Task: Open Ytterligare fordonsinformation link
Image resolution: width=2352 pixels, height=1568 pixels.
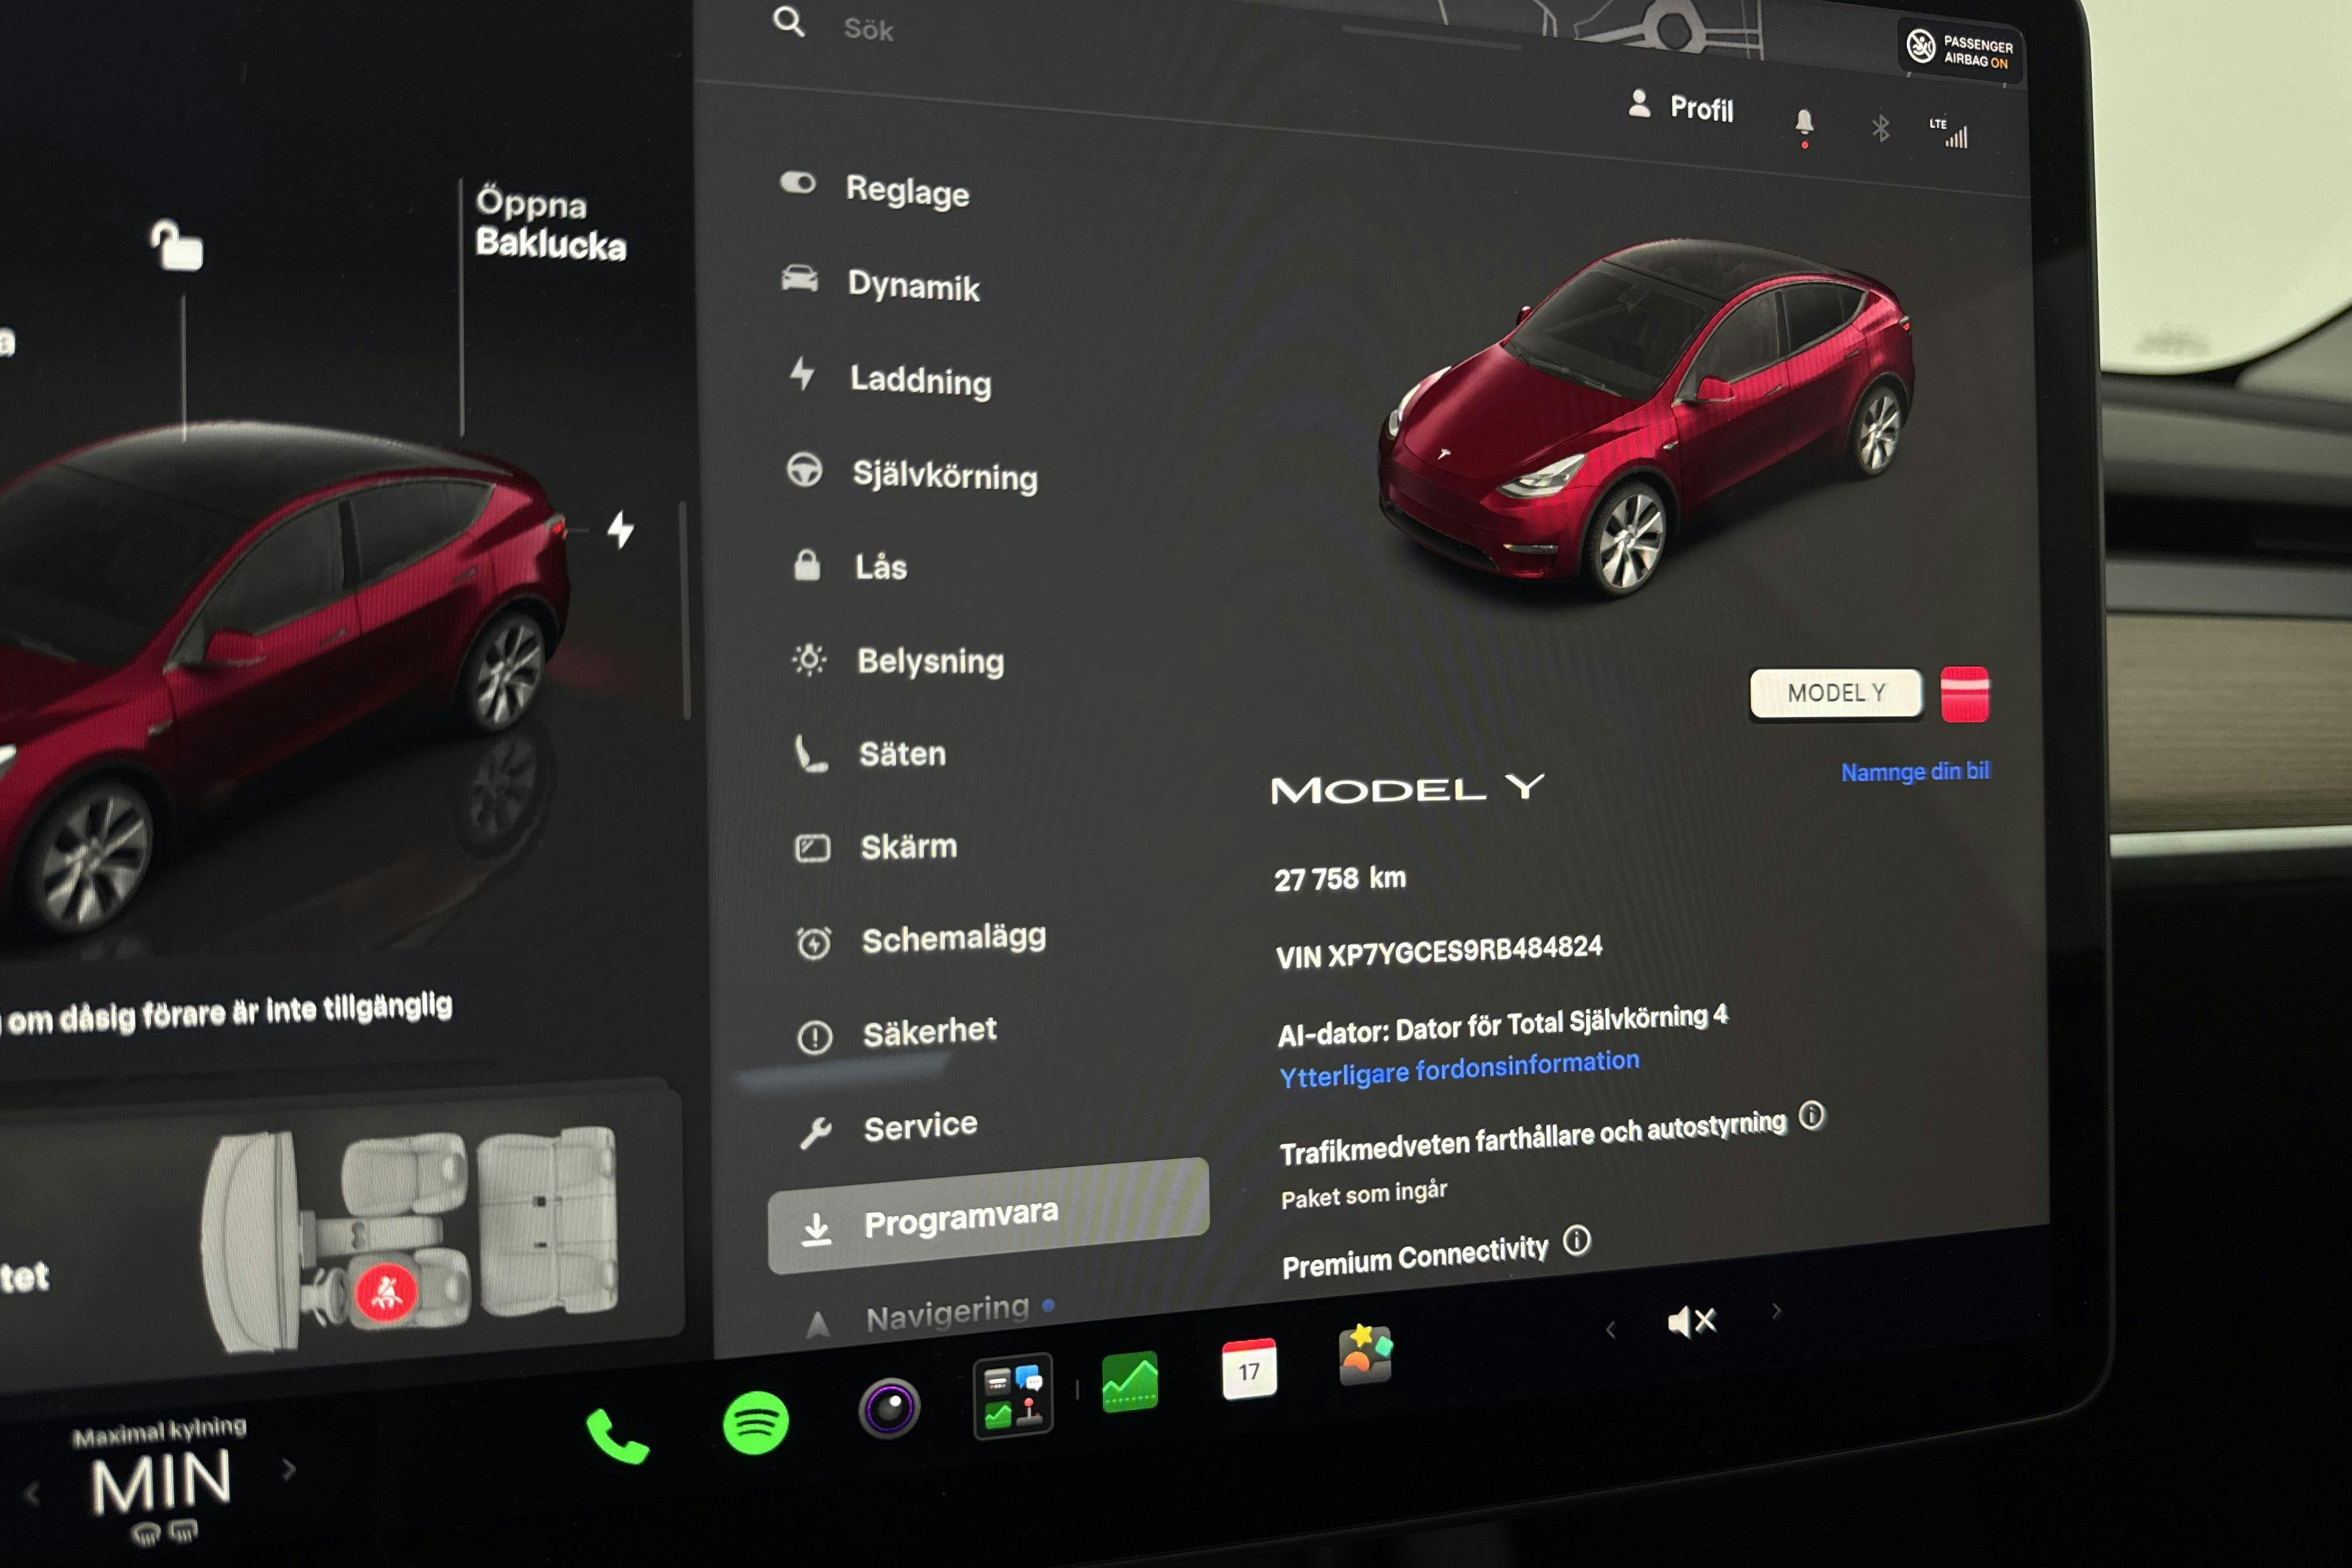Action: coord(1459,1067)
